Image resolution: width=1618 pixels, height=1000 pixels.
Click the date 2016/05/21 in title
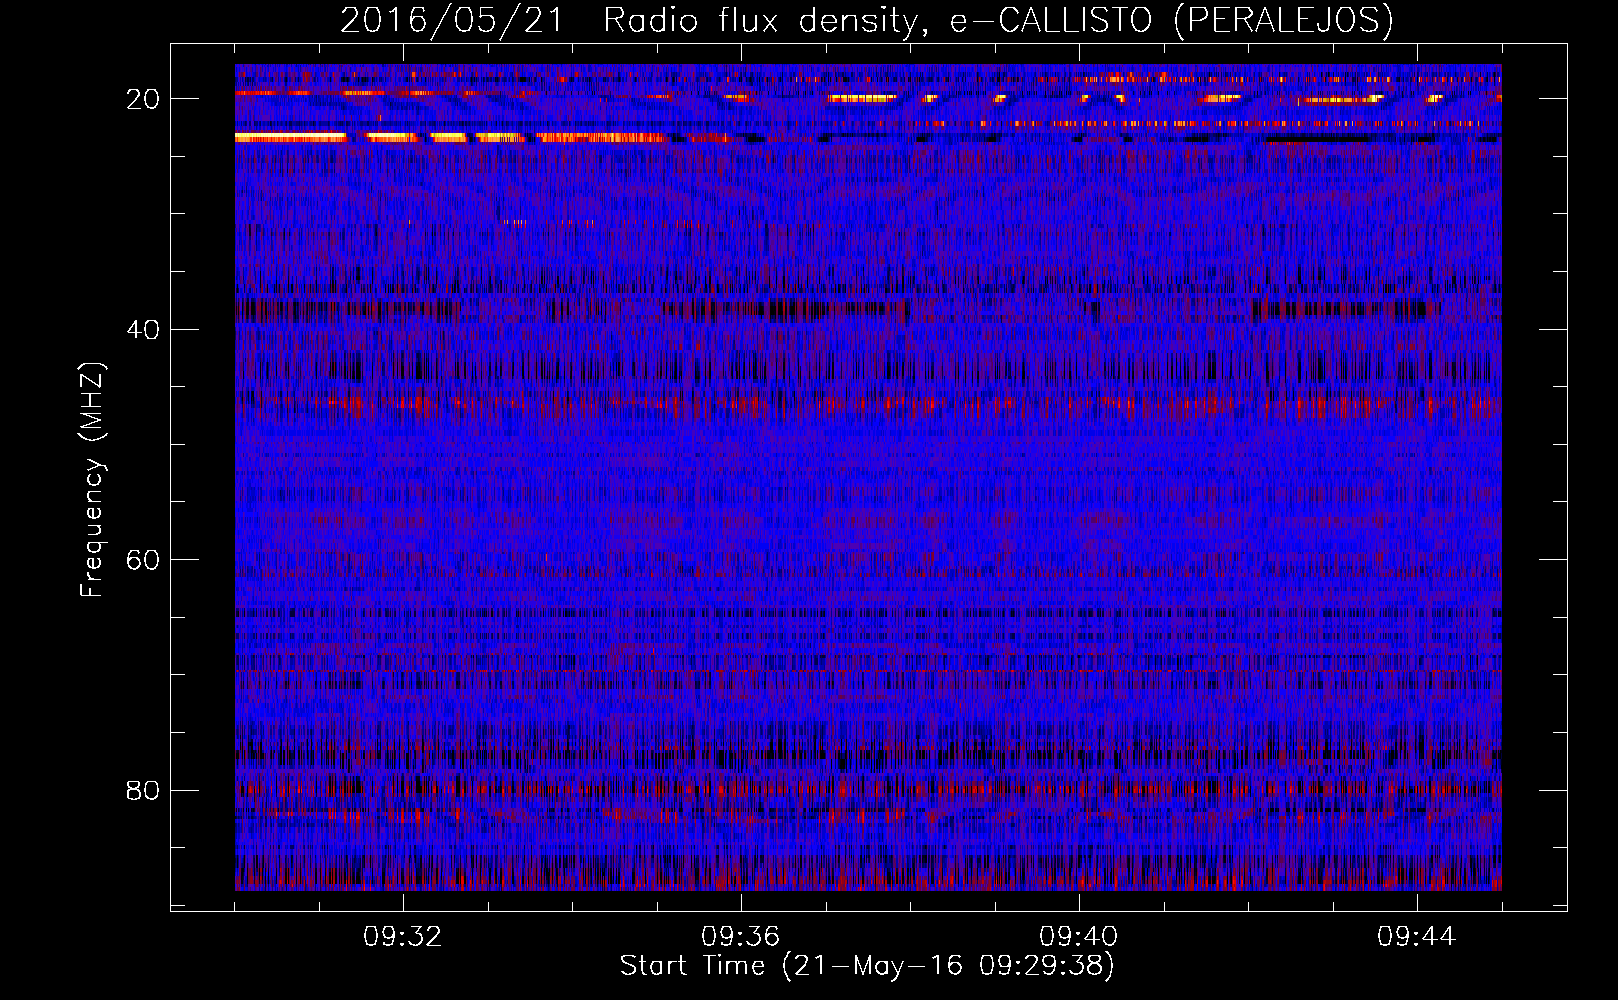click(453, 21)
